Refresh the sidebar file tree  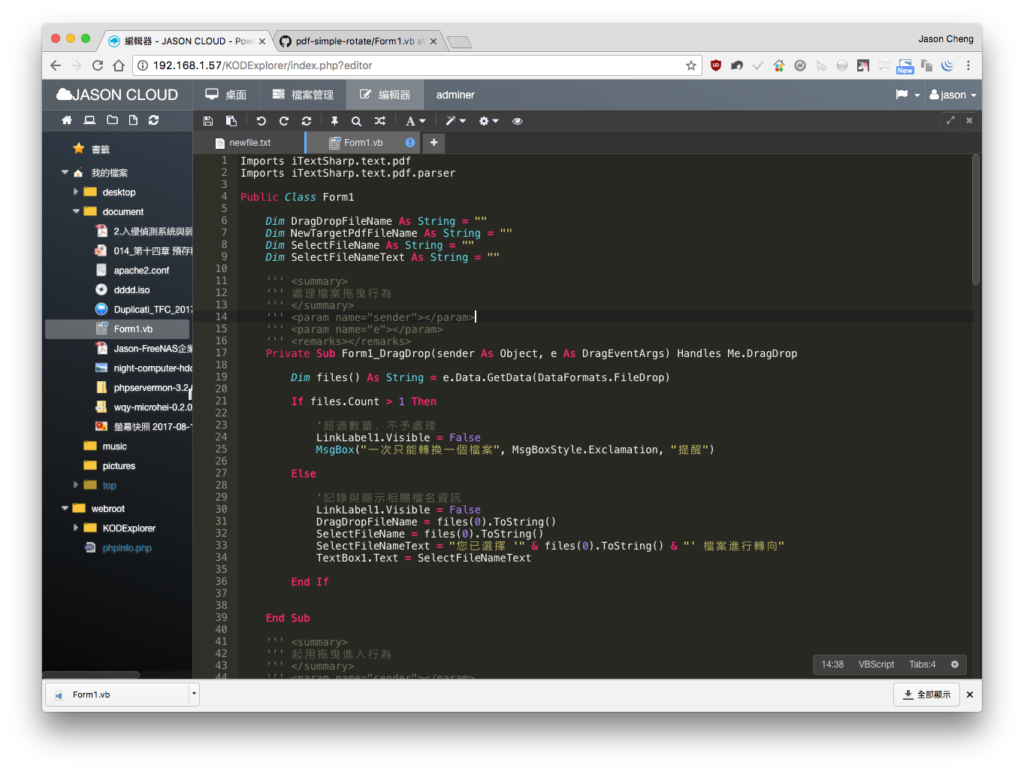[153, 120]
